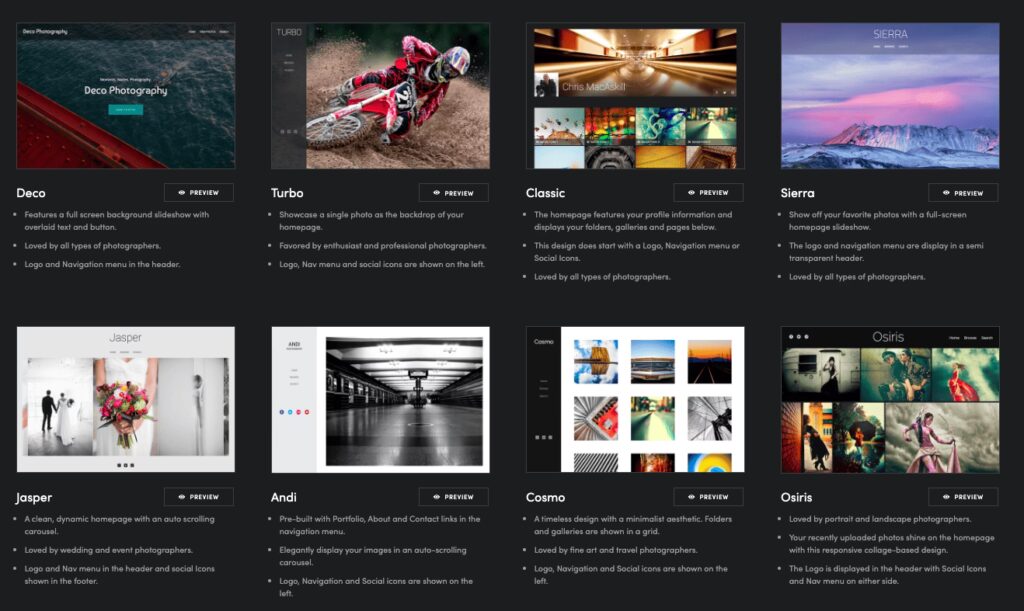Click the eye icon on Classic's Preview button
1024x611 pixels.
[692, 193]
